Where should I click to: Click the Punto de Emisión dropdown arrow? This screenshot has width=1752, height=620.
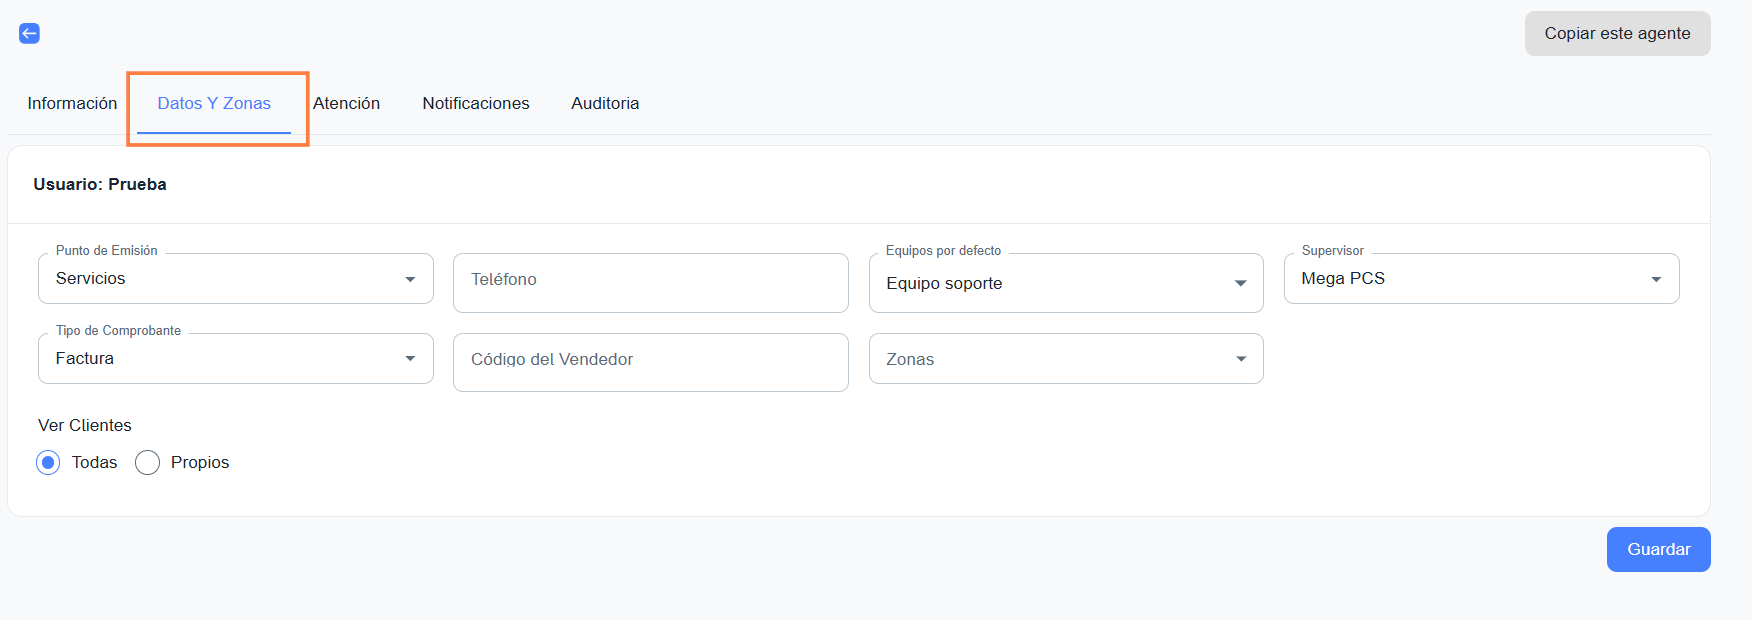point(410,279)
